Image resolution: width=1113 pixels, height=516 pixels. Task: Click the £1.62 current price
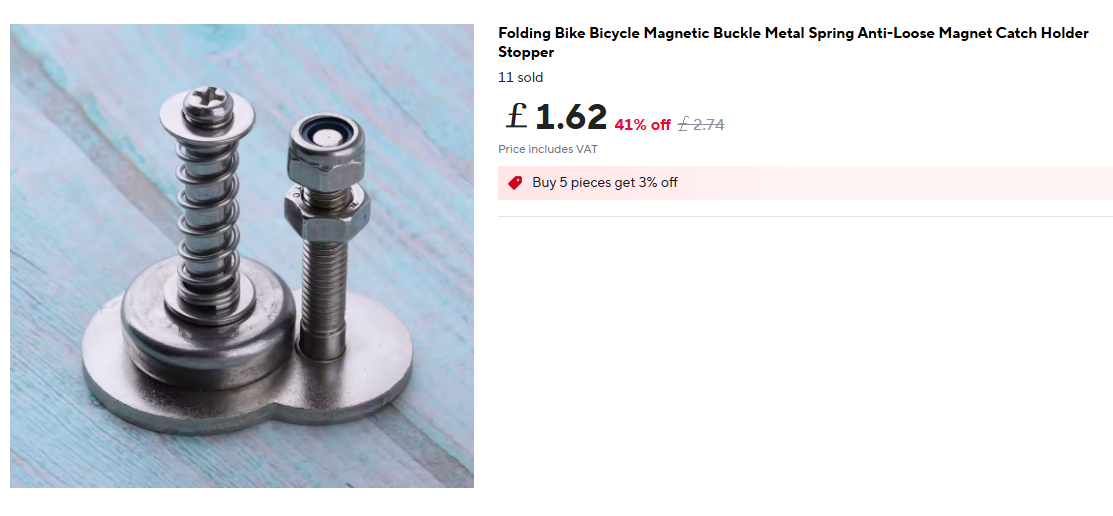tap(556, 117)
